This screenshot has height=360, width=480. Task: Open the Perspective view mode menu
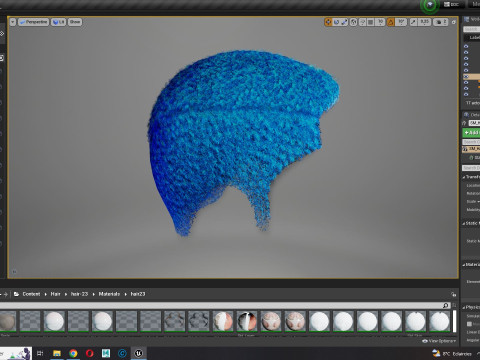[33, 22]
